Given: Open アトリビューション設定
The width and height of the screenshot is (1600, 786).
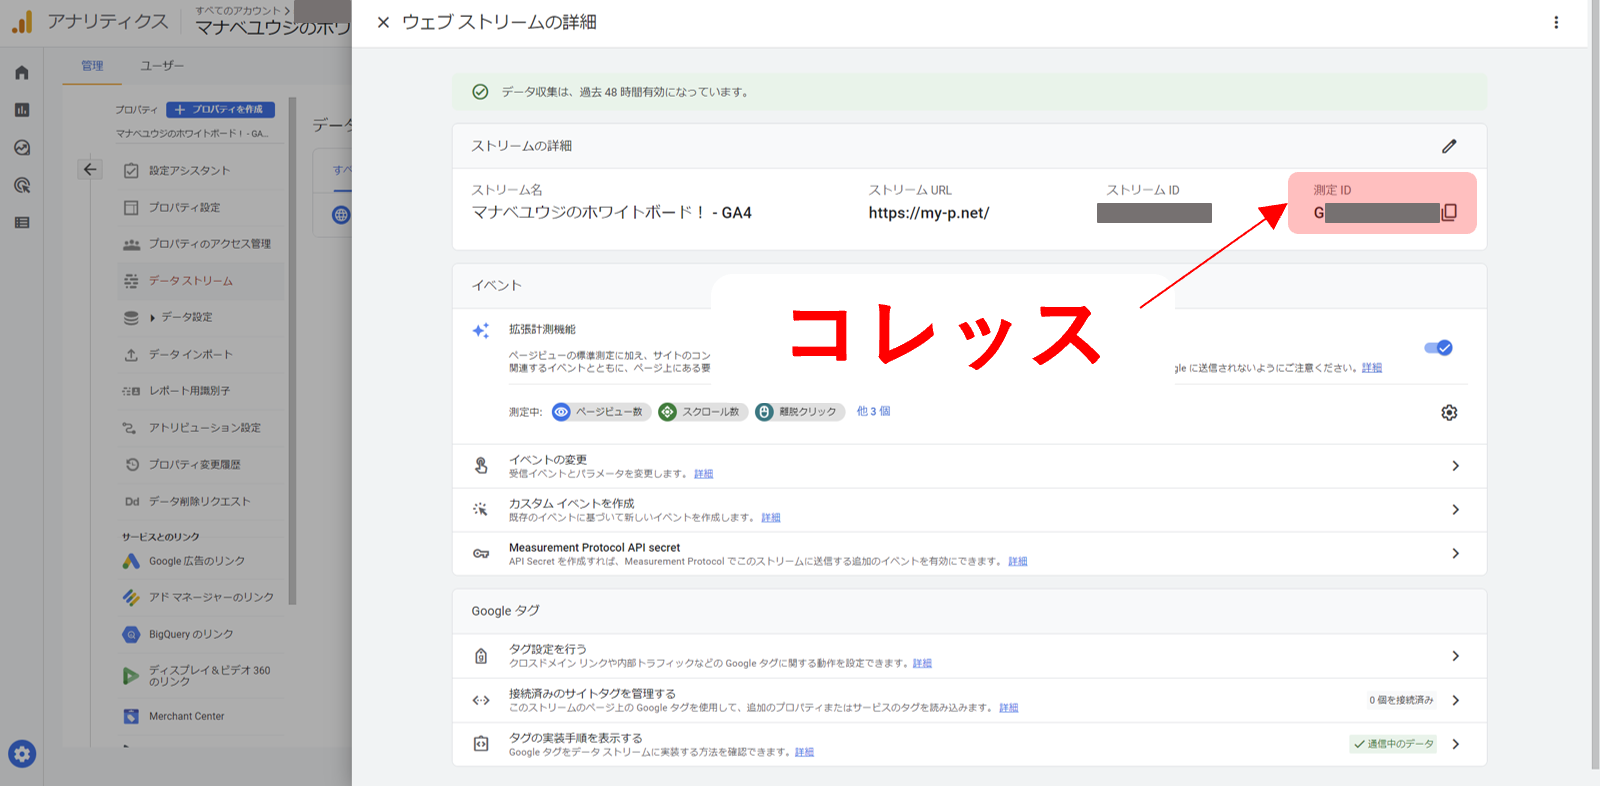Looking at the screenshot, I should pyautogui.click(x=202, y=428).
